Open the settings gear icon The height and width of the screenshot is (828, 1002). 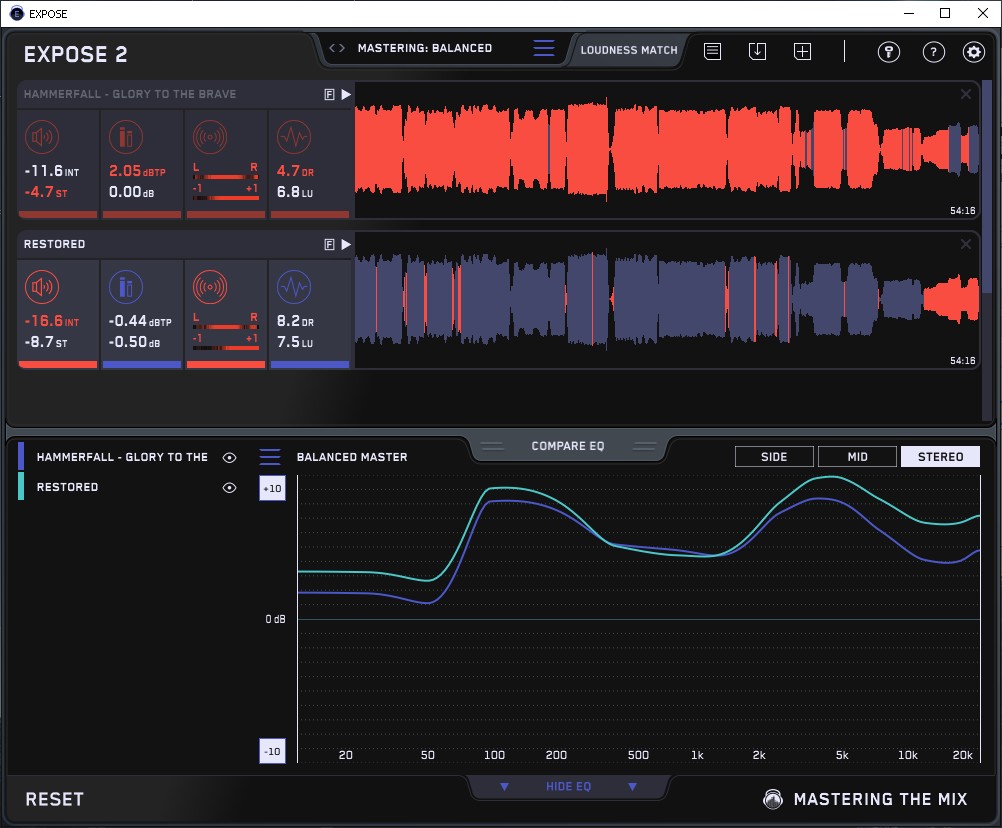coord(973,52)
